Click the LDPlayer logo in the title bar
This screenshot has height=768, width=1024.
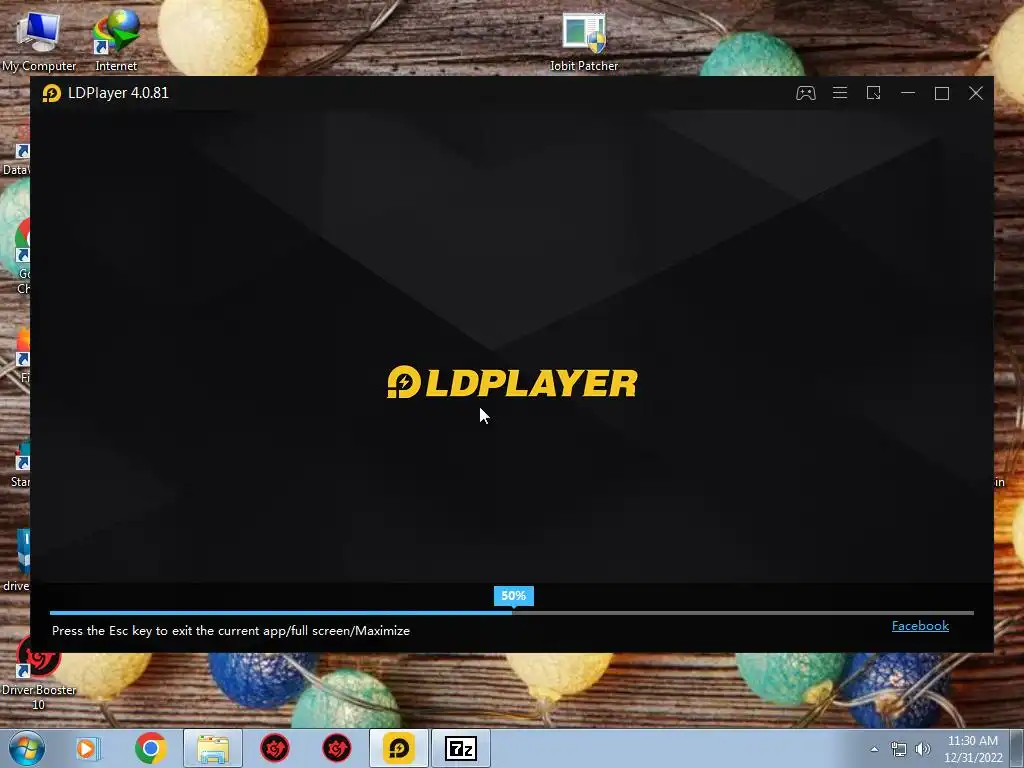click(52, 93)
